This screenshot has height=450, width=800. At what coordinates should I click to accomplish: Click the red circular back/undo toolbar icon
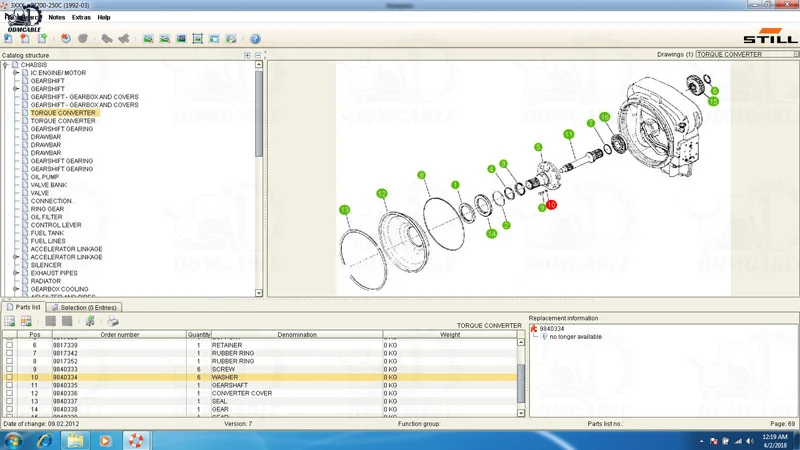pyautogui.click(x=66, y=38)
